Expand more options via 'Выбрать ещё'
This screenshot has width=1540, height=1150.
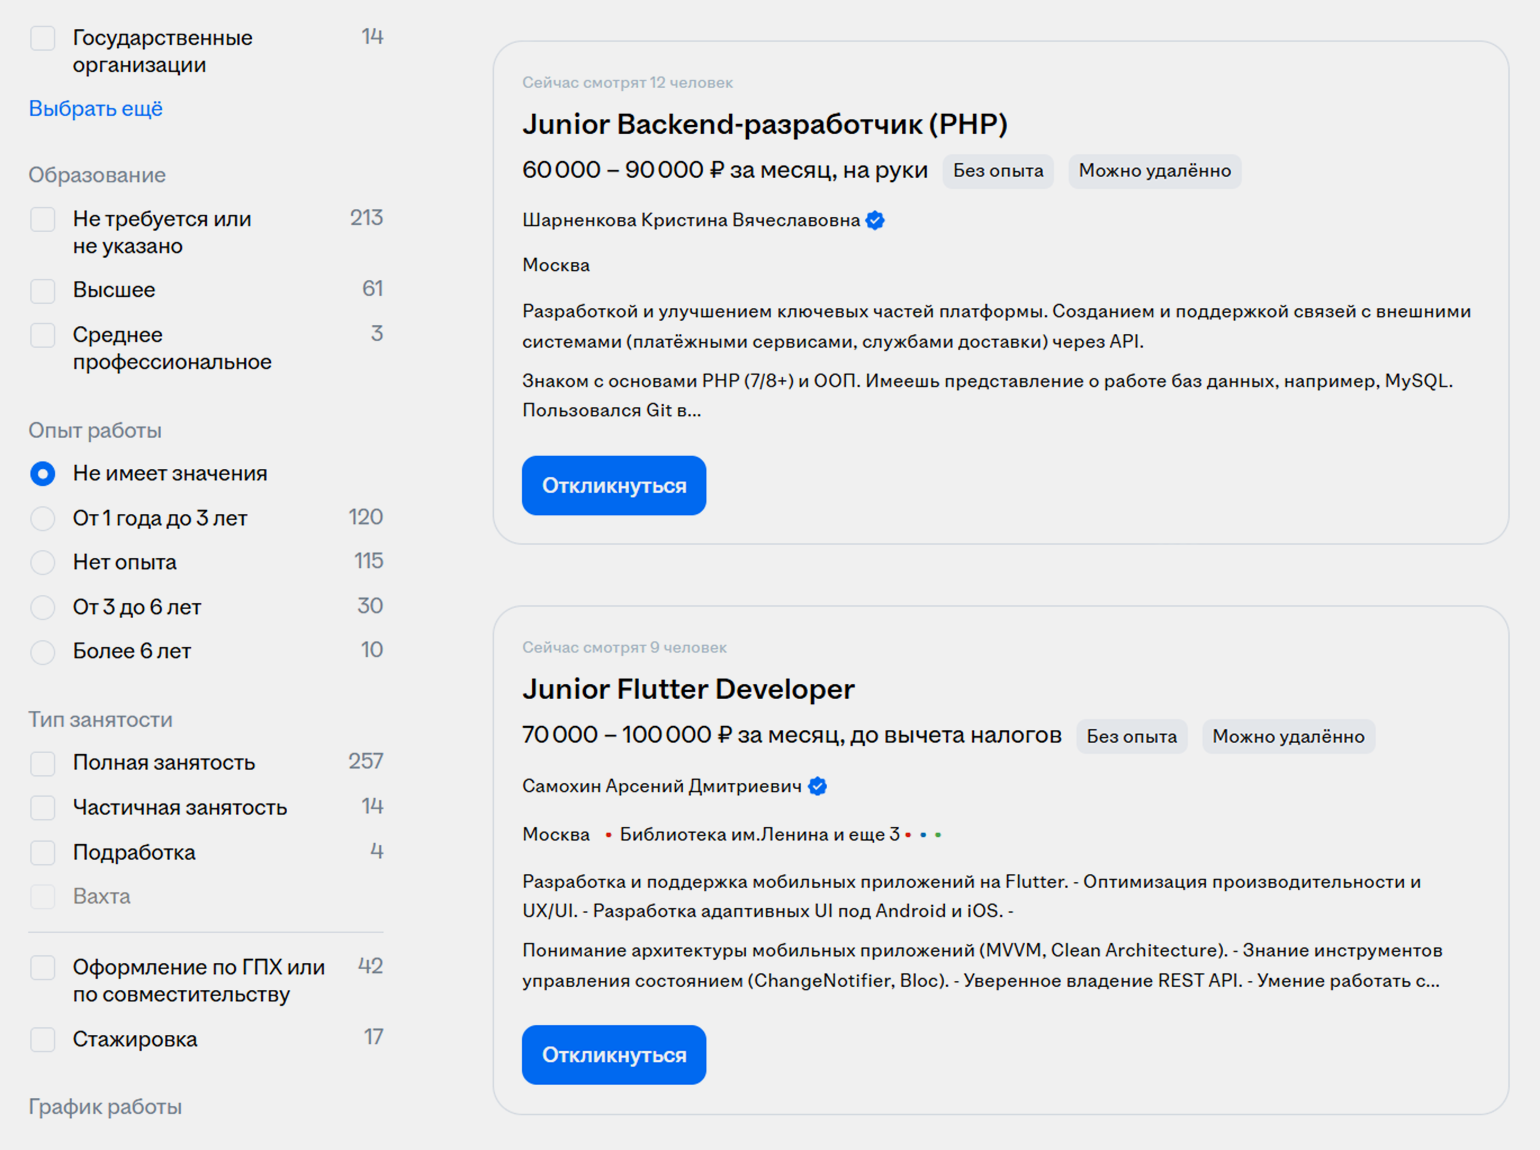(x=96, y=109)
